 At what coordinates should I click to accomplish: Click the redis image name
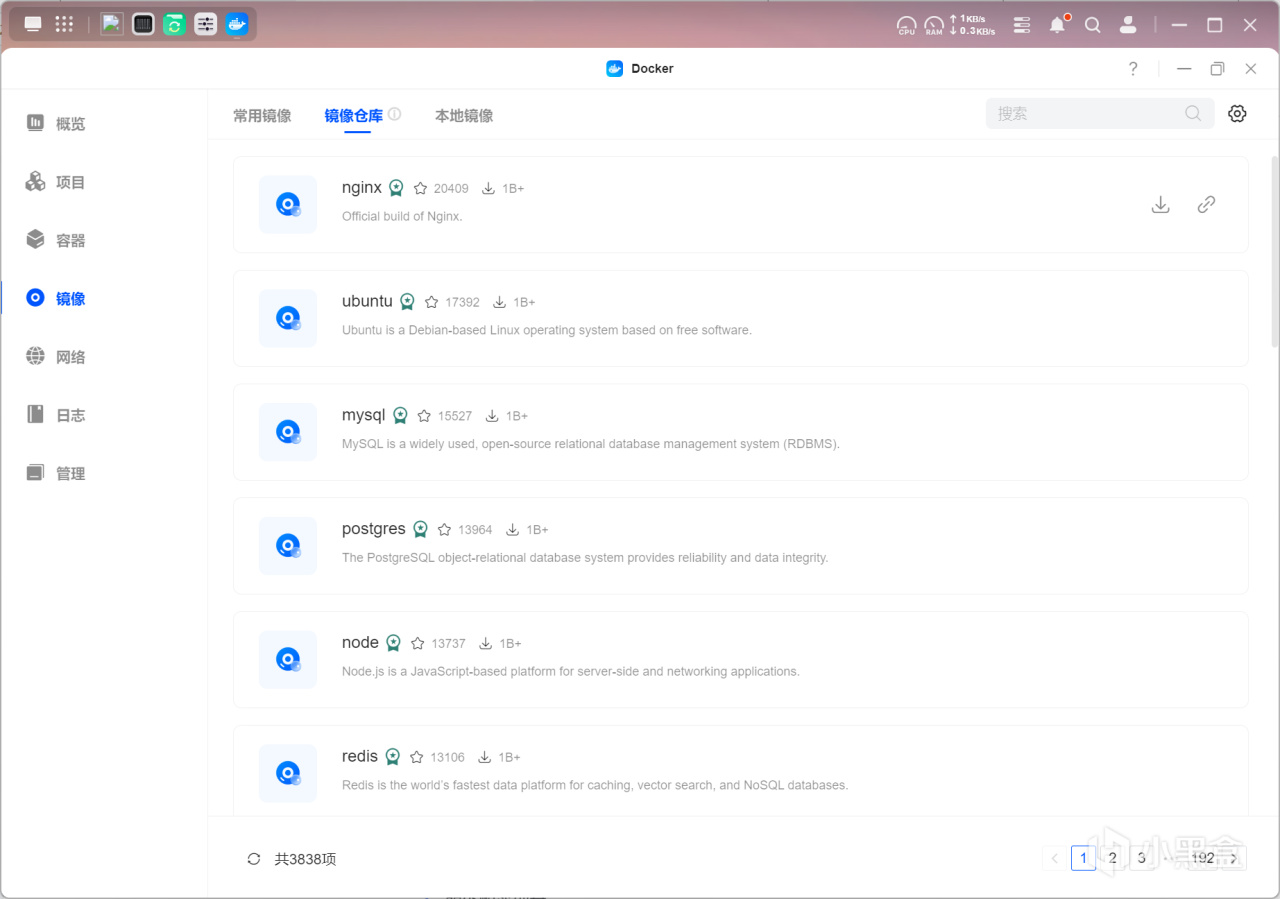(x=360, y=756)
